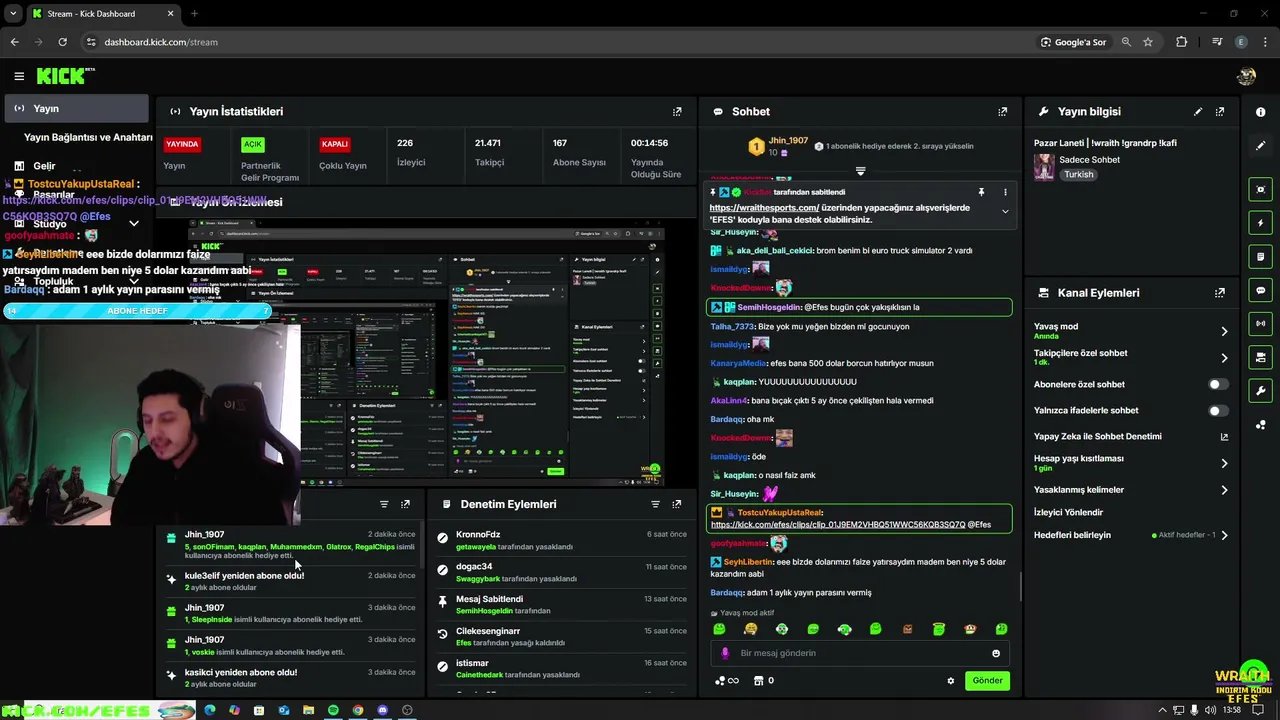Image resolution: width=1280 pixels, height=720 pixels.
Task: Toggle Yalnızca ifadelerle sohbet switch
Action: 1217,410
